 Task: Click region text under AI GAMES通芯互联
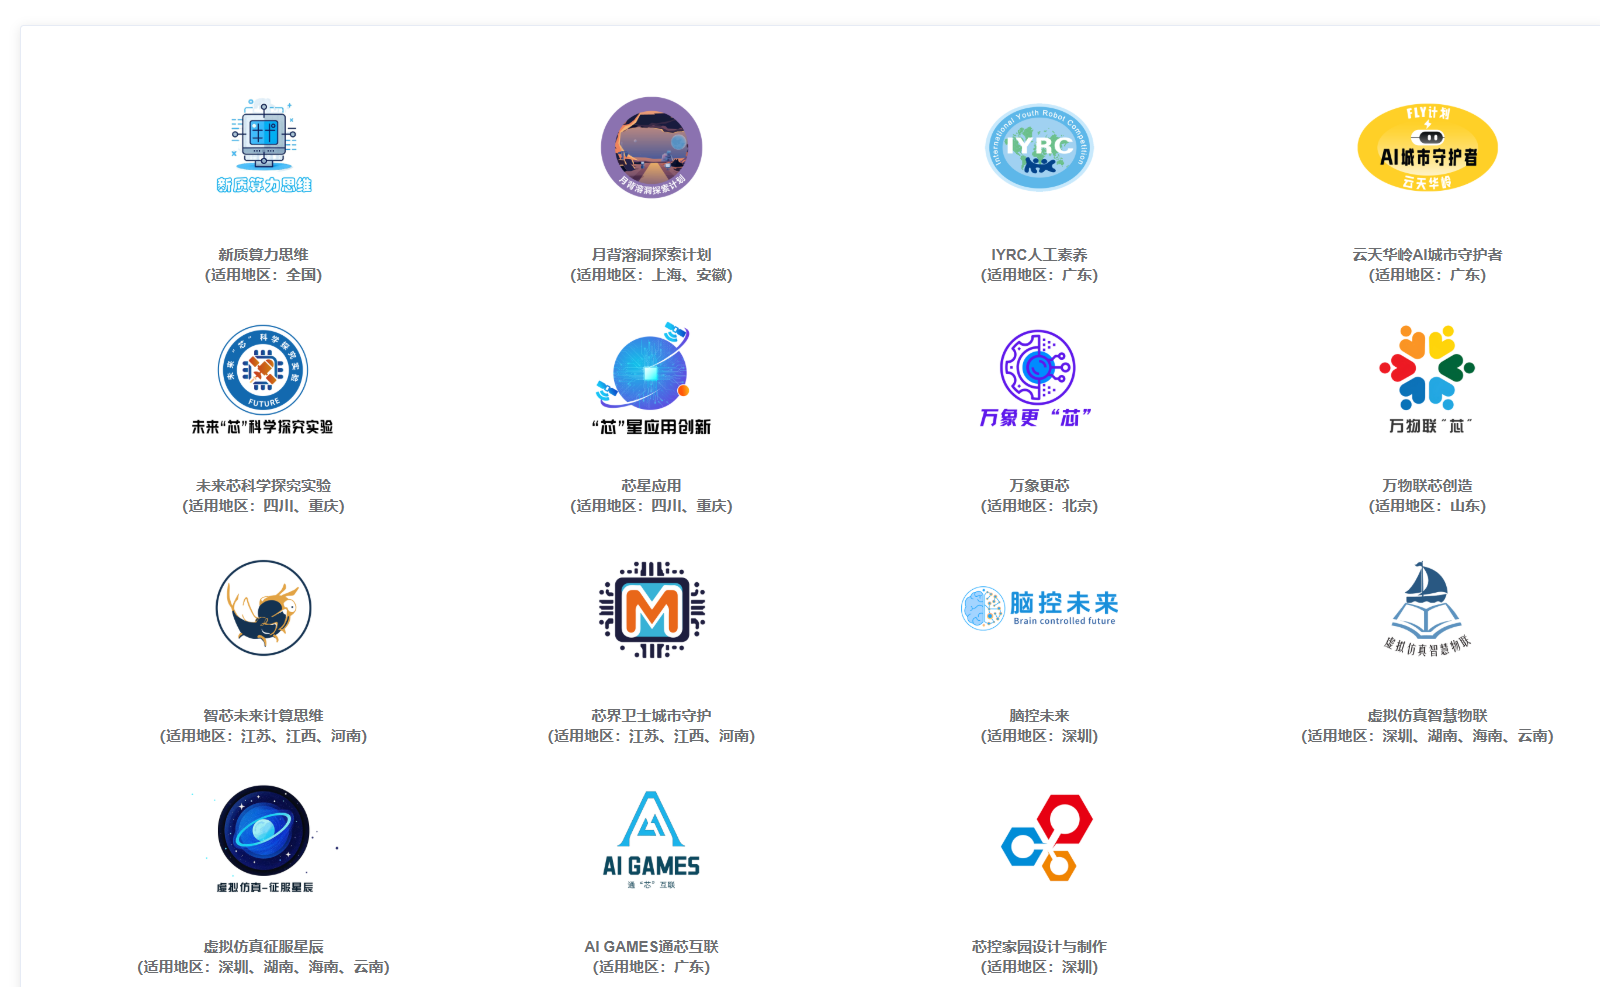(x=651, y=967)
